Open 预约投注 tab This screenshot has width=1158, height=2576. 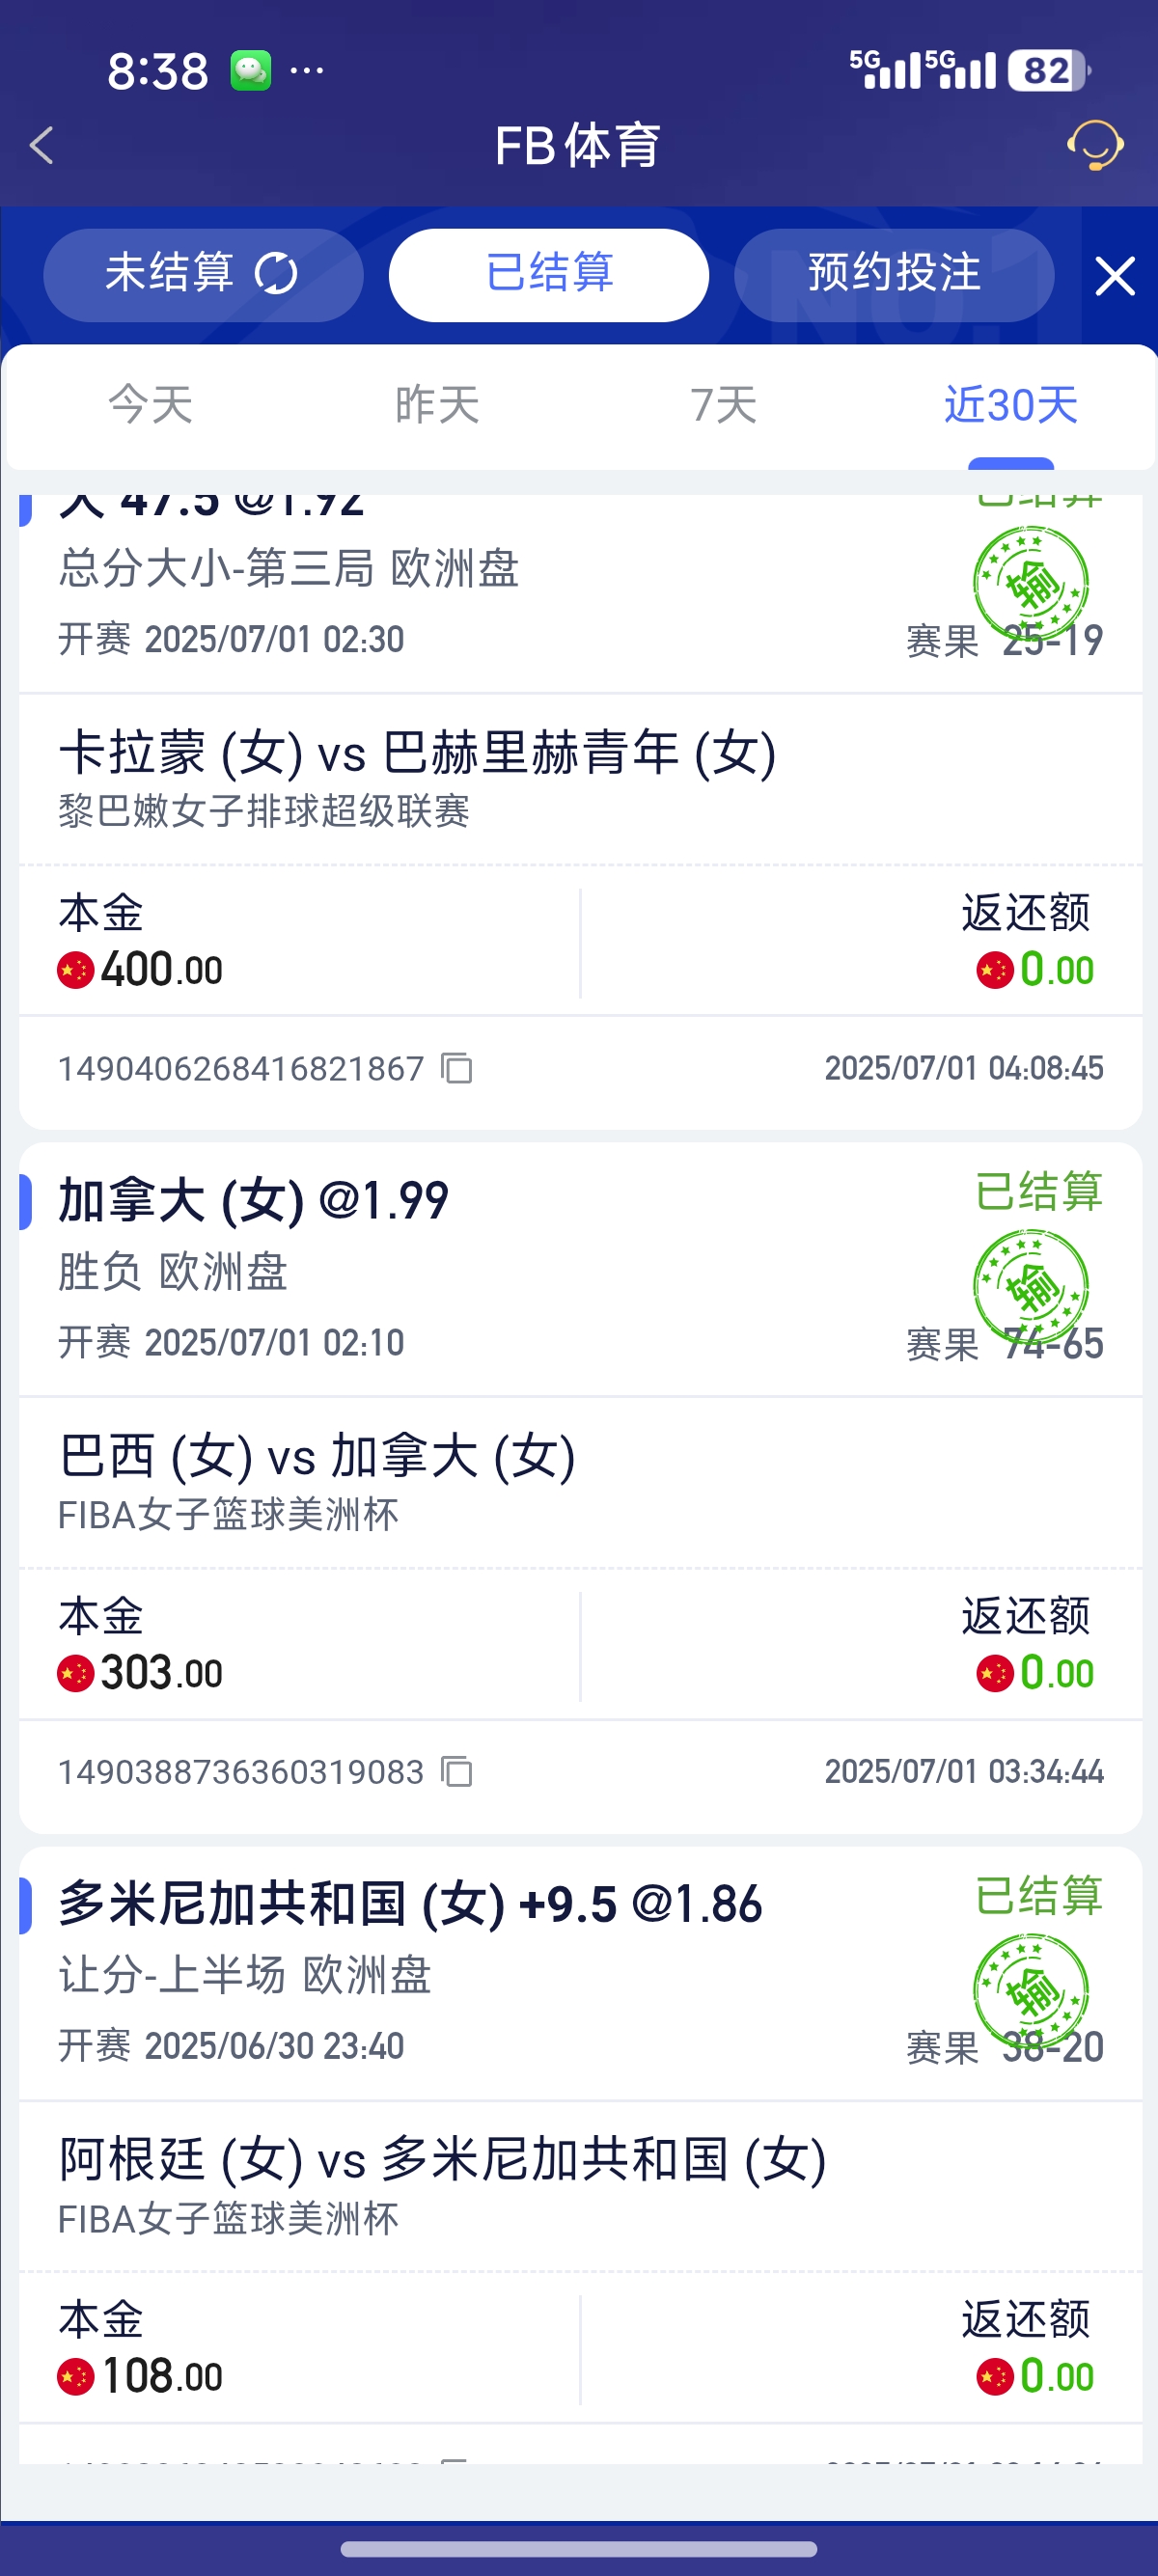pos(894,275)
